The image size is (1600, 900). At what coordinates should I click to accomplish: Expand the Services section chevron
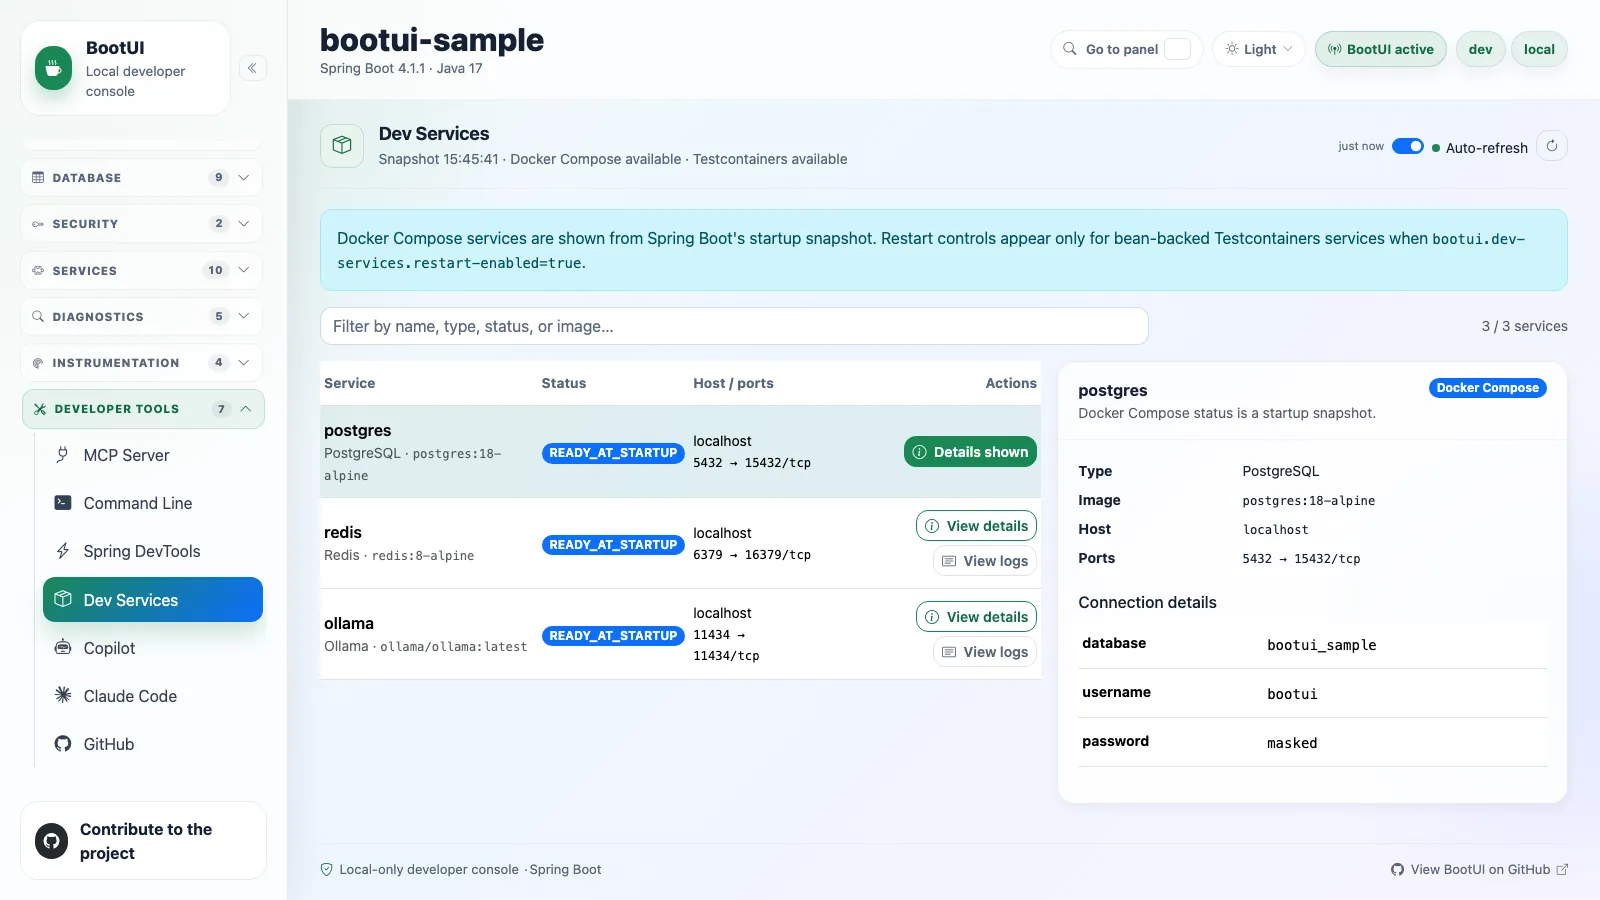pyautogui.click(x=244, y=270)
